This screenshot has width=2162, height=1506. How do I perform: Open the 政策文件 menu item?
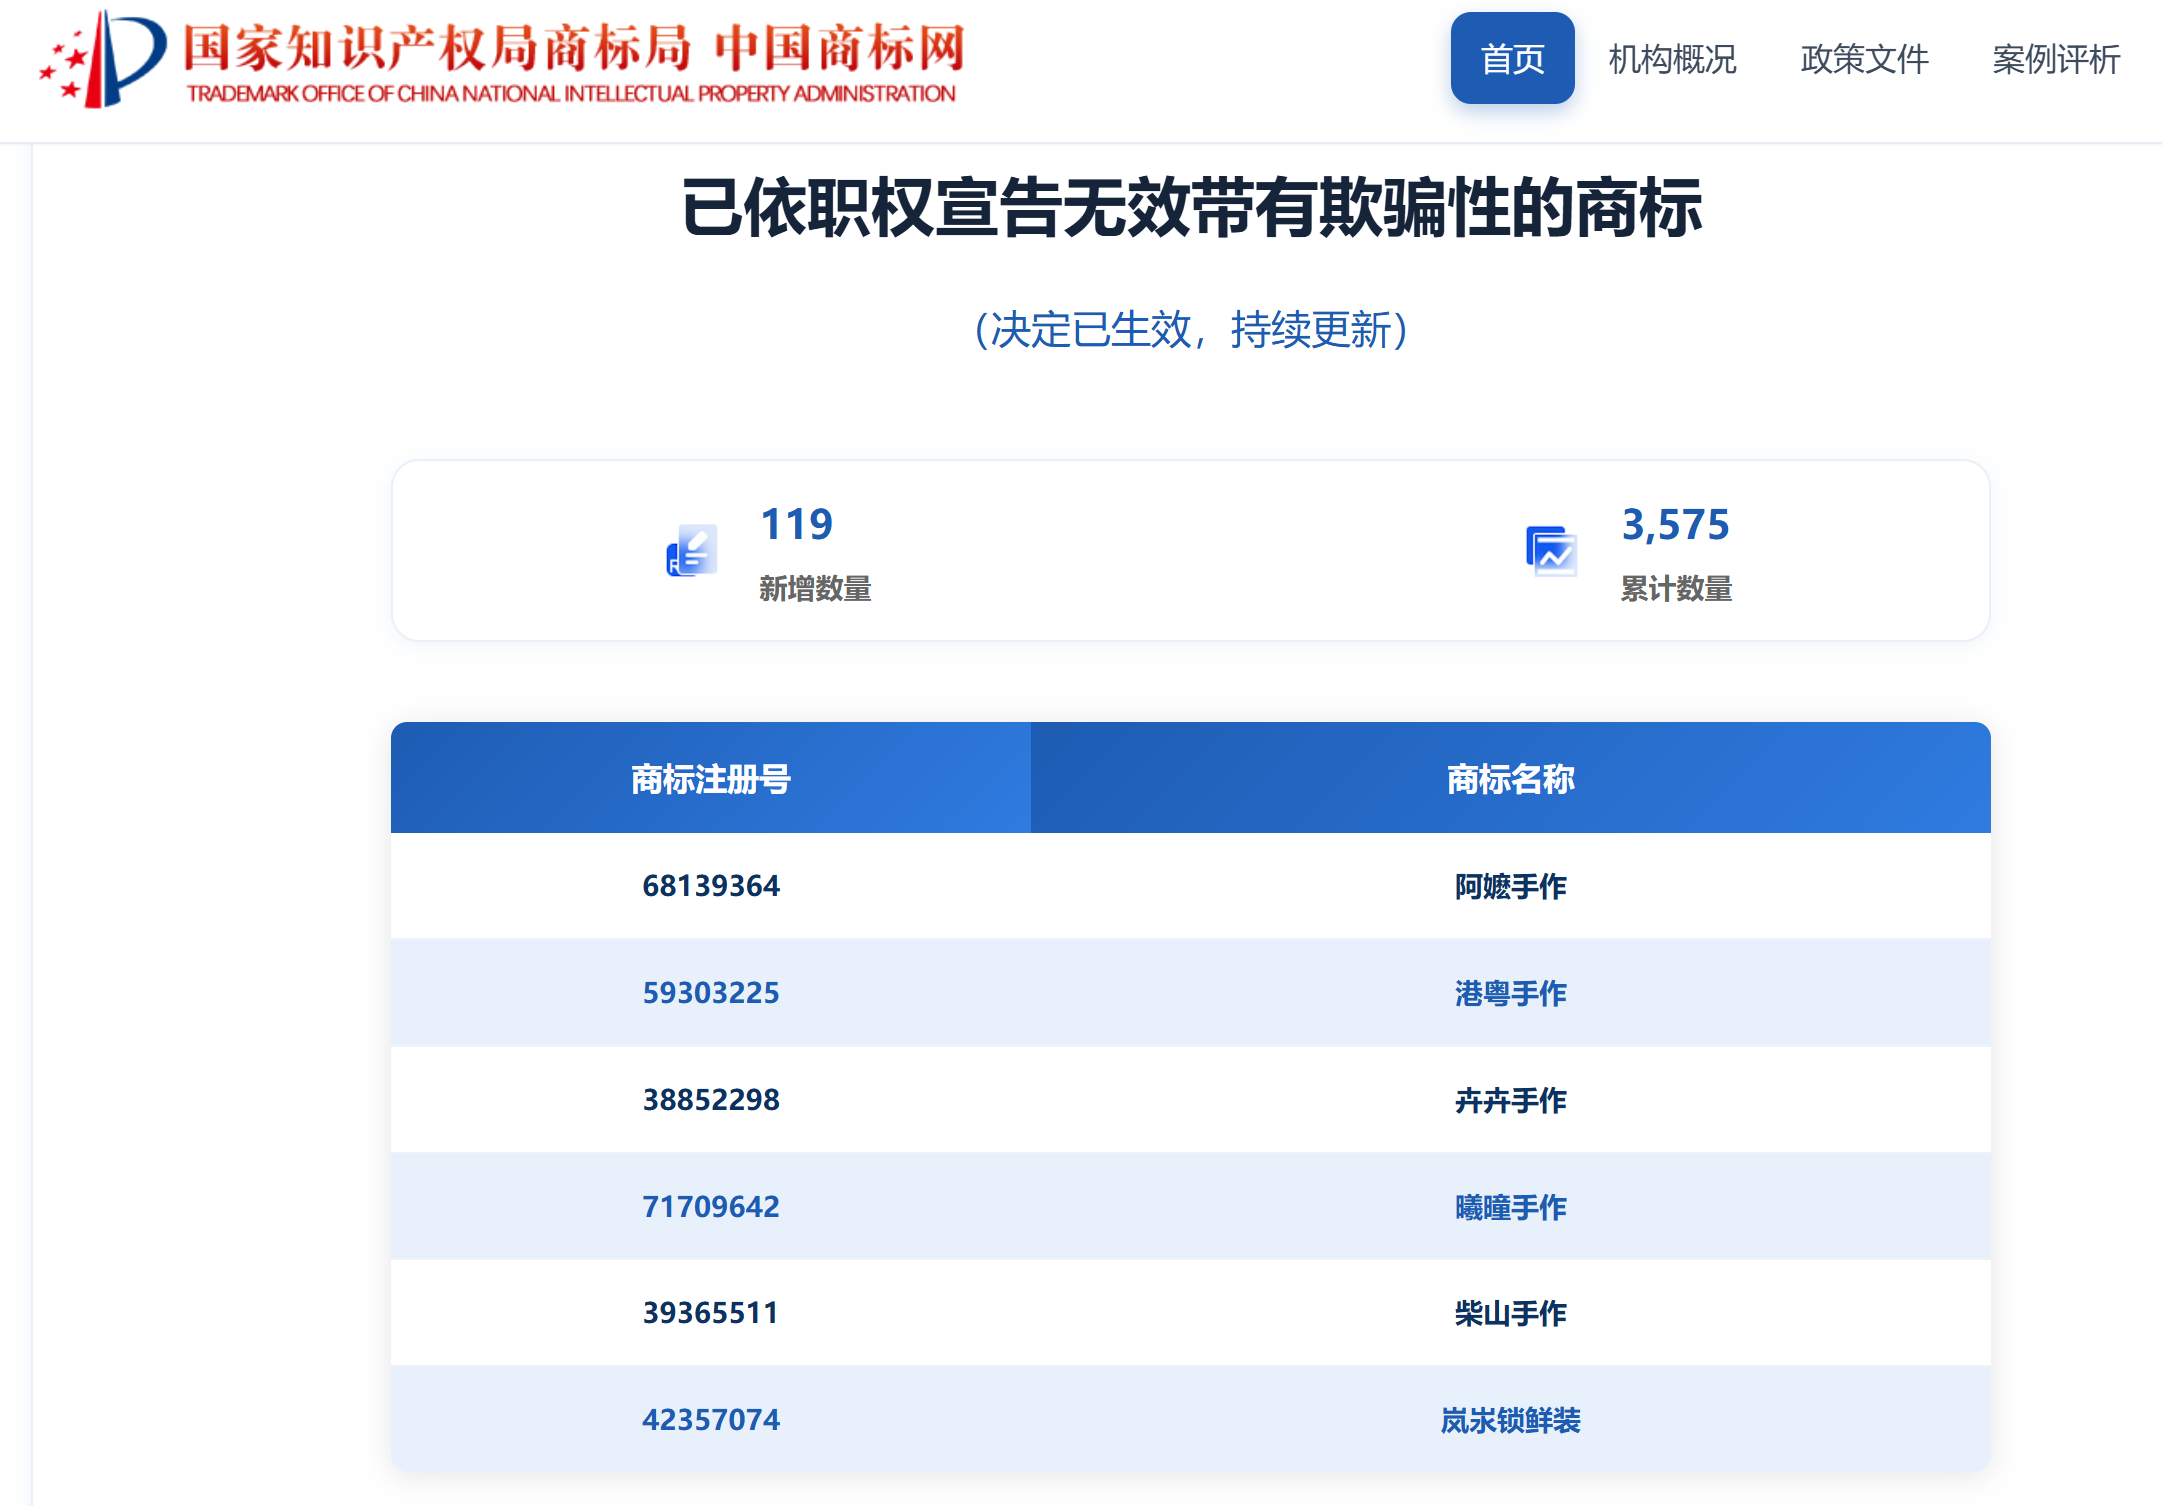(1864, 59)
